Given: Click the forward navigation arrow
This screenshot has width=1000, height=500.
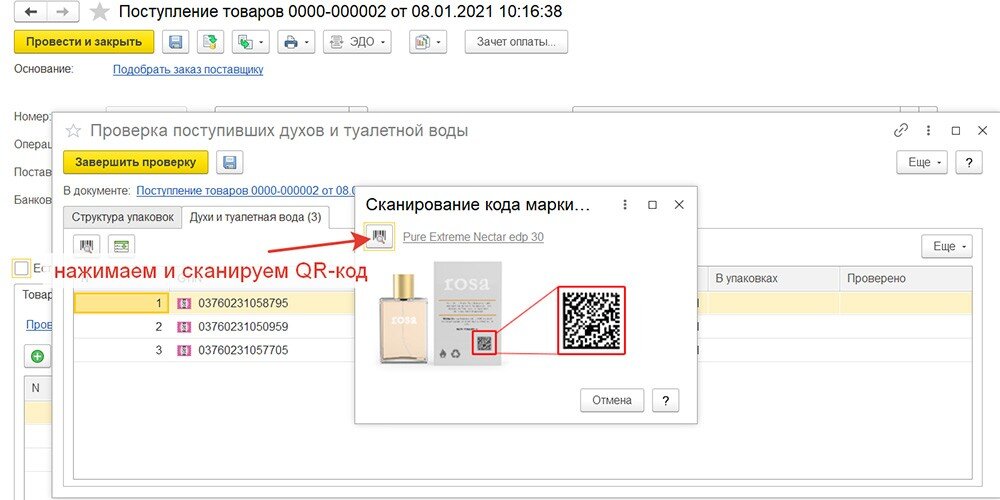Looking at the screenshot, I should click(63, 11).
